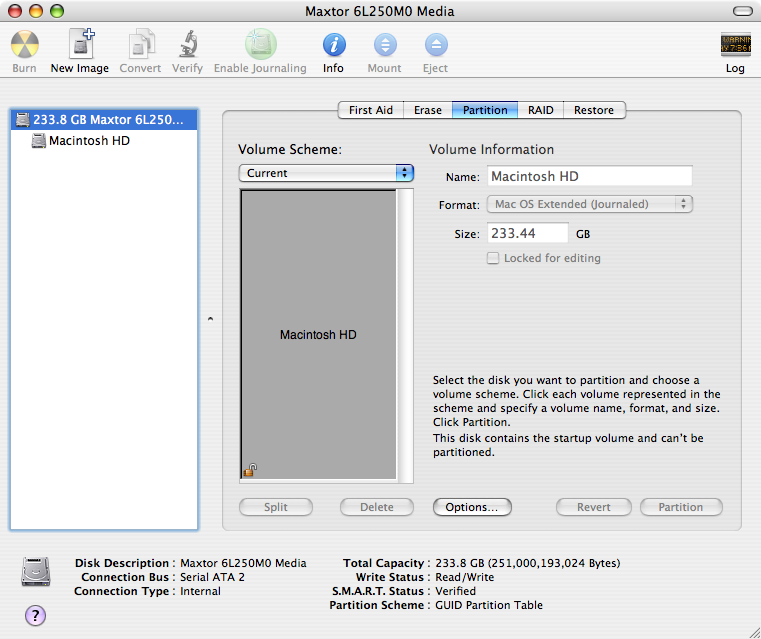The height and width of the screenshot is (639, 761).
Task: Switch to the Restore tab
Action: click(594, 110)
